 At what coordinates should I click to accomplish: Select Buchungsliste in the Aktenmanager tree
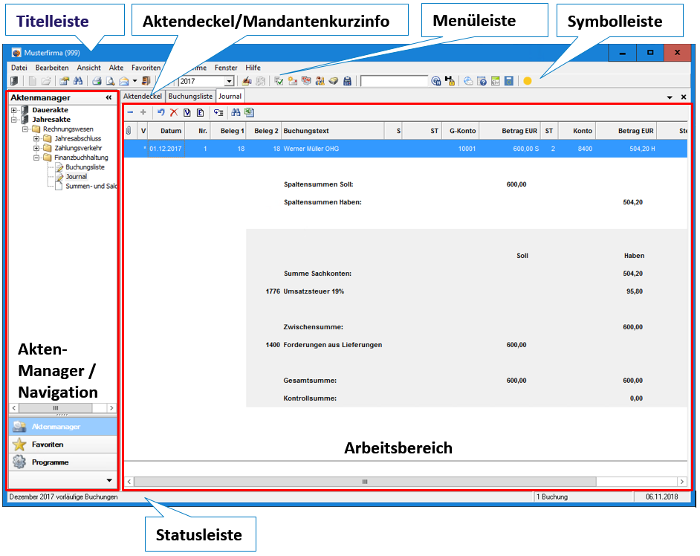pos(85,167)
